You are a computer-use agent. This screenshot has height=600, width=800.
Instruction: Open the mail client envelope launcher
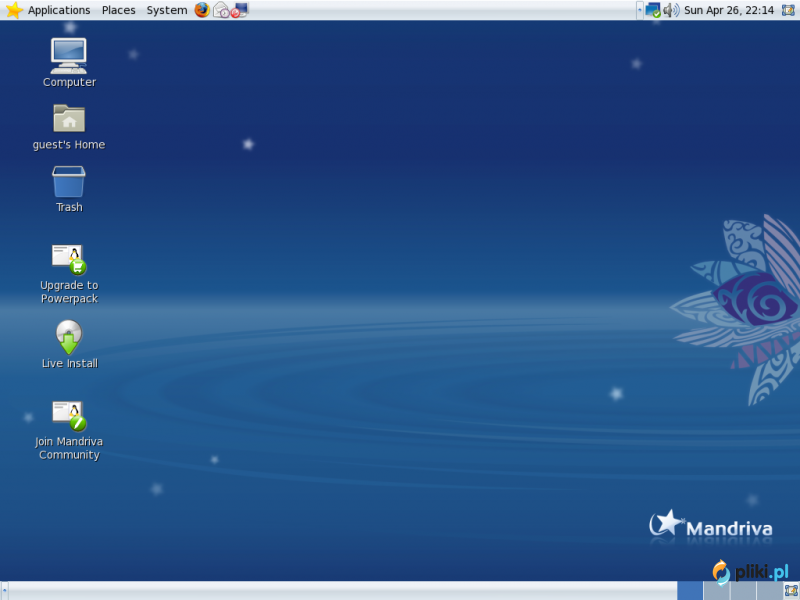(x=221, y=10)
